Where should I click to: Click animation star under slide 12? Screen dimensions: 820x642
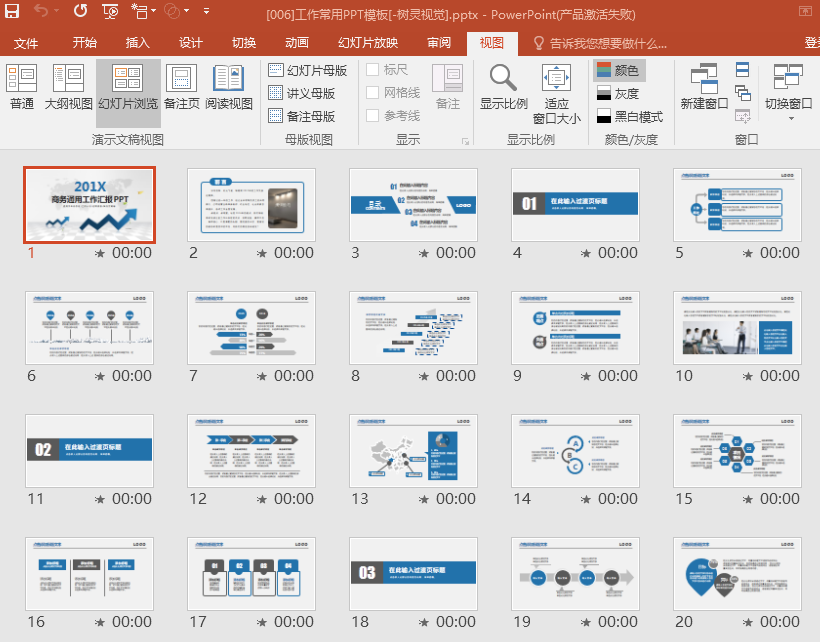coord(261,500)
